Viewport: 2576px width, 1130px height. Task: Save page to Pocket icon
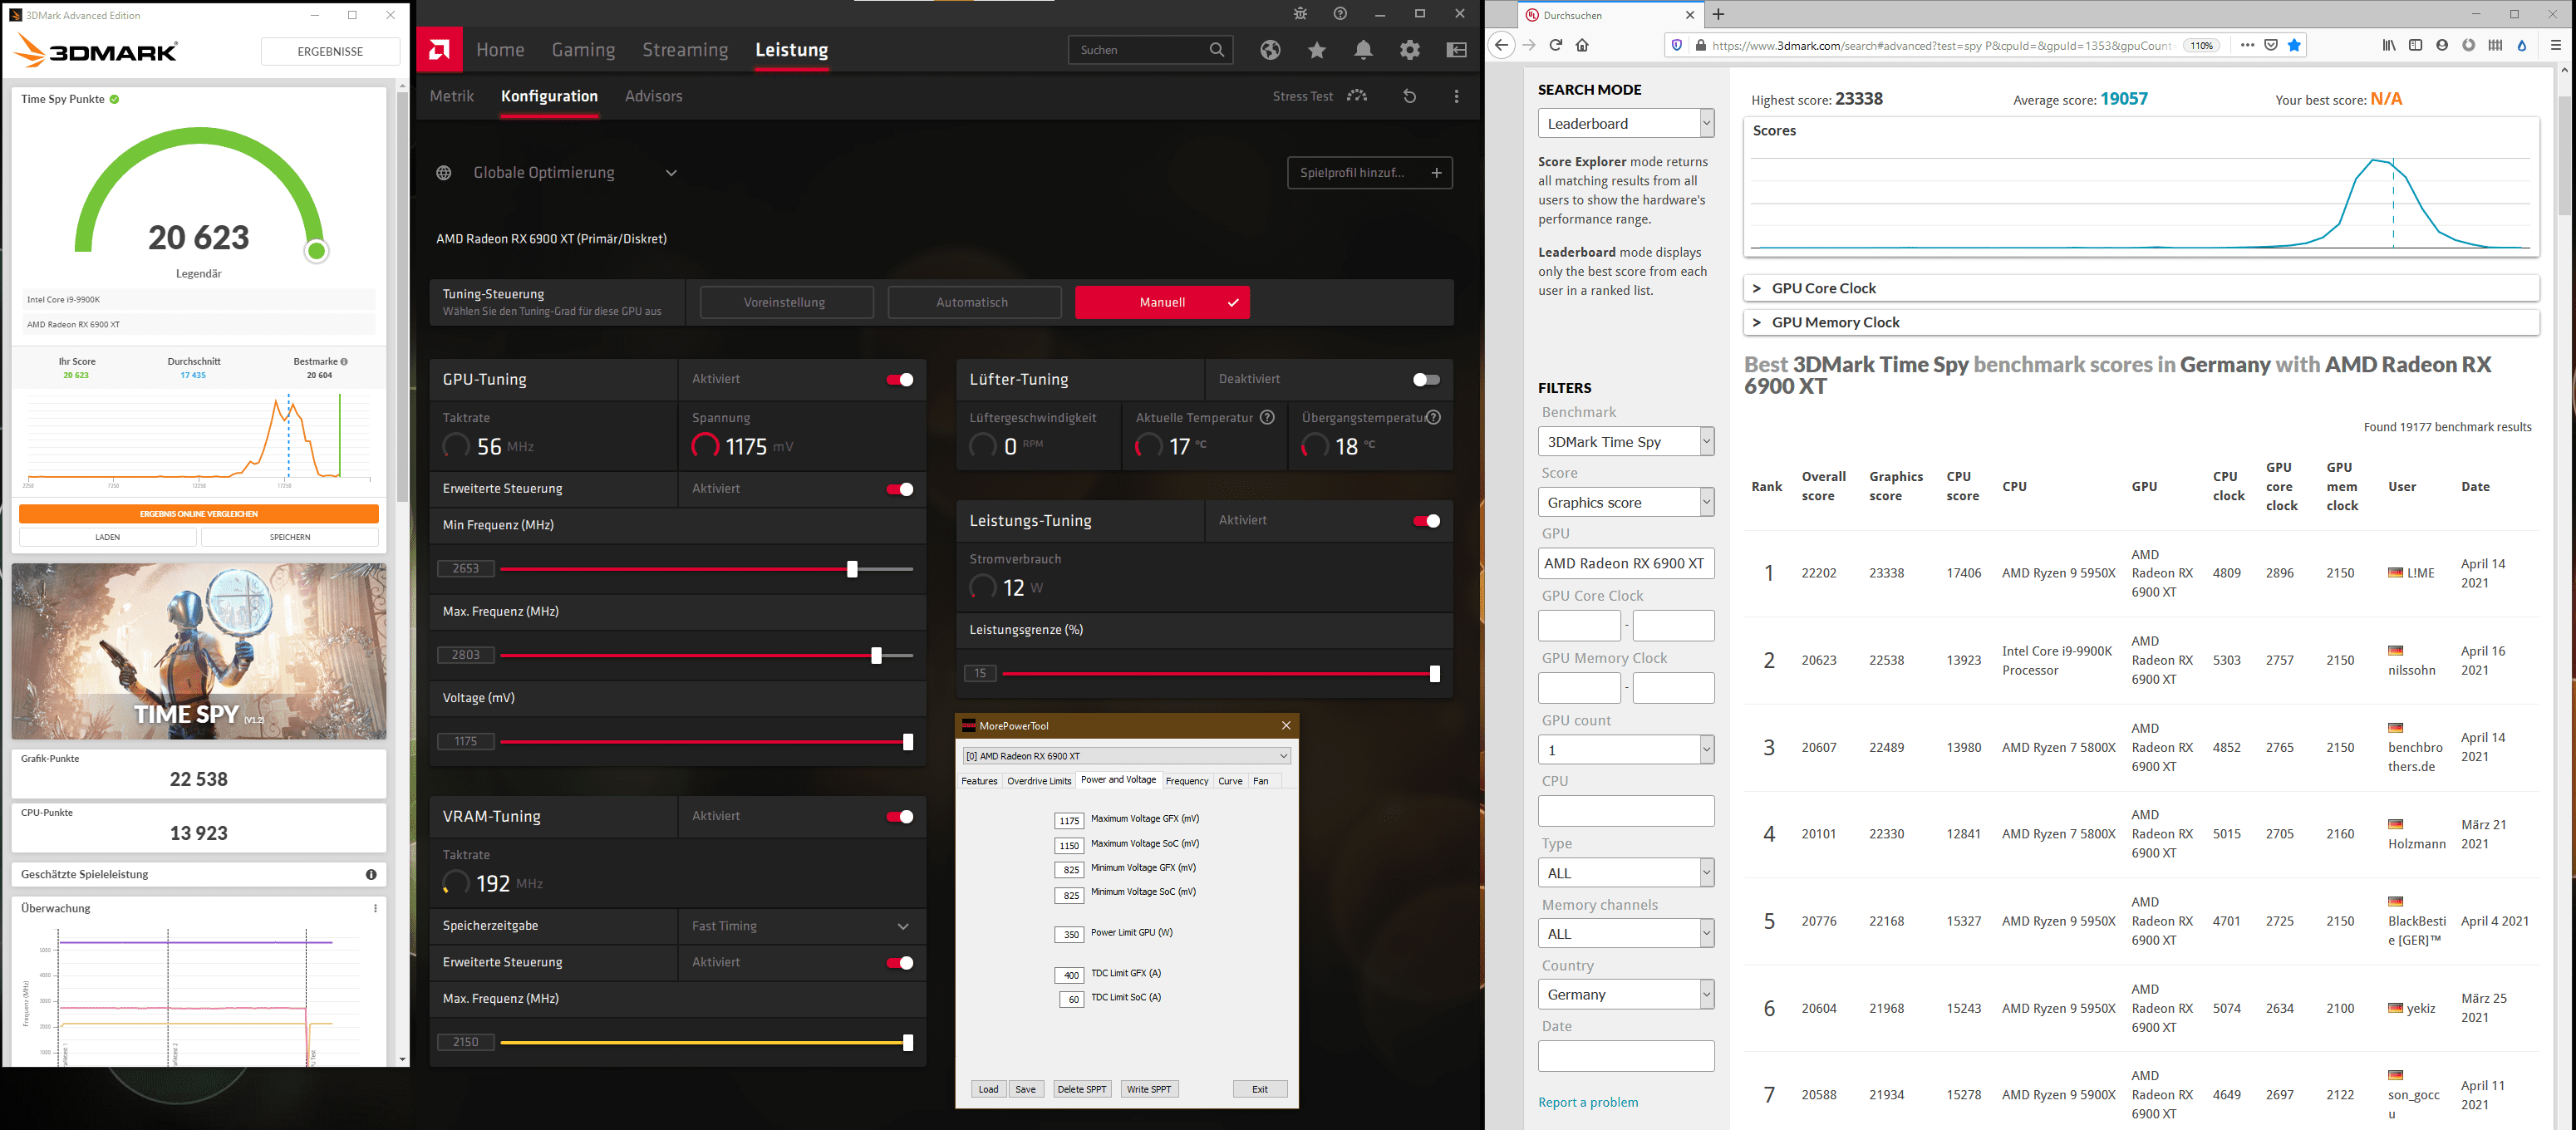(2271, 45)
